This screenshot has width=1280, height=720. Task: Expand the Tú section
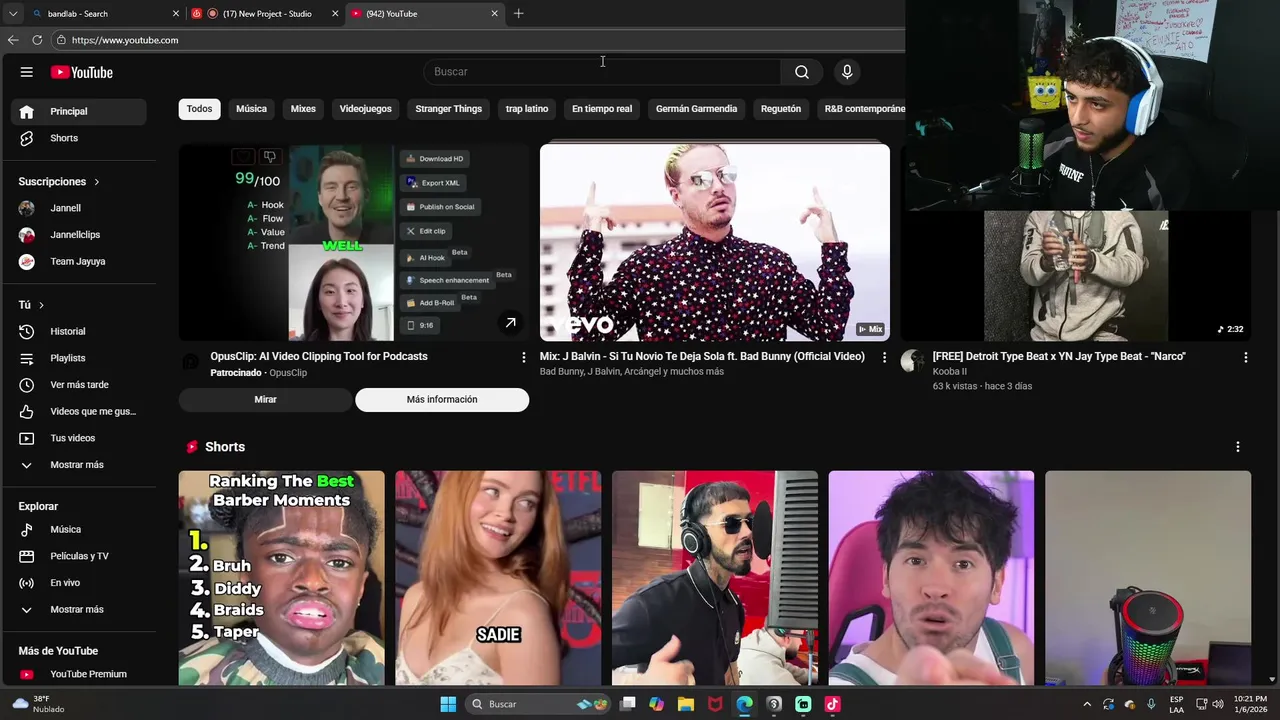32,305
